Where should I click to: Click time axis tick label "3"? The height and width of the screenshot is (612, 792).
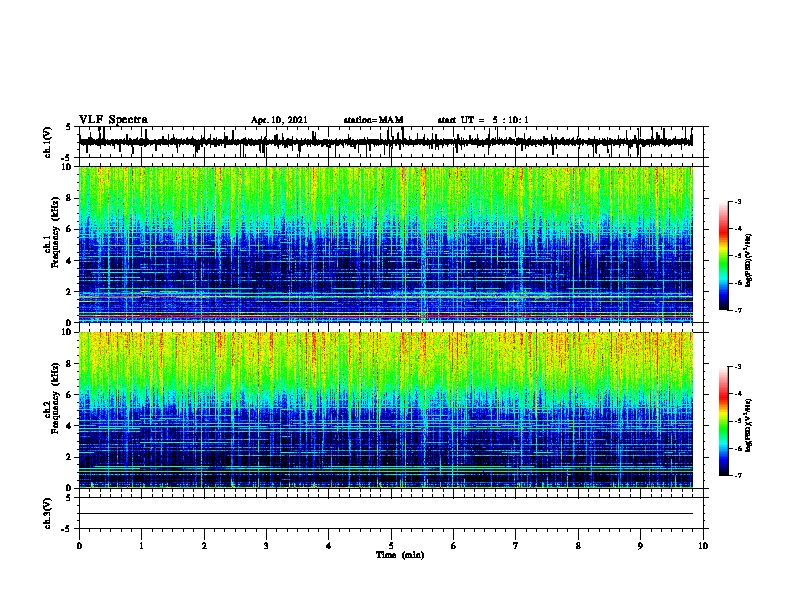coord(266,546)
